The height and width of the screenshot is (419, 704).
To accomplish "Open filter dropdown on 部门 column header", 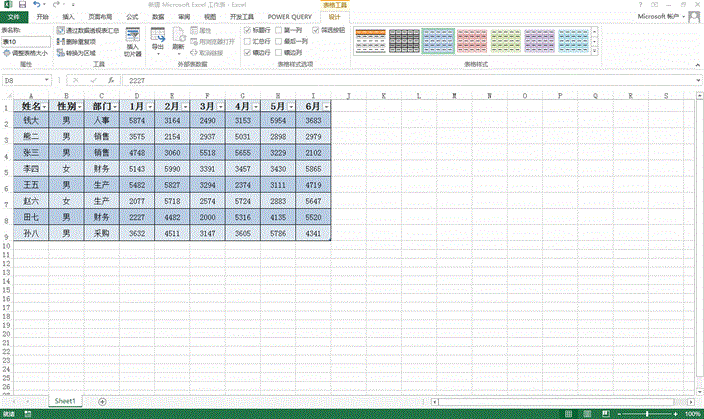I will (115, 106).
